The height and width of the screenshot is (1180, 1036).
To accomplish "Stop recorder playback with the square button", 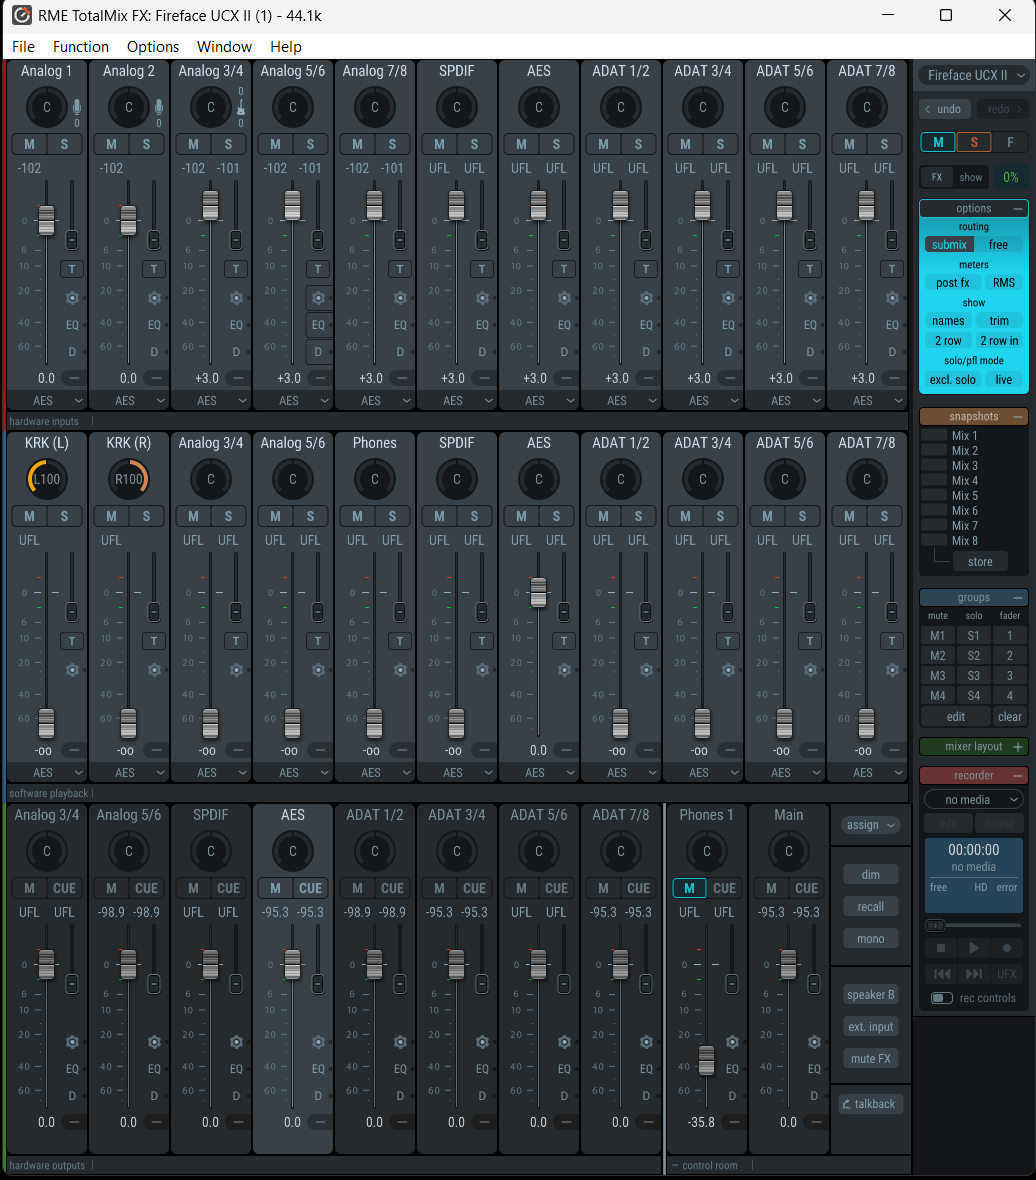I will [940, 947].
